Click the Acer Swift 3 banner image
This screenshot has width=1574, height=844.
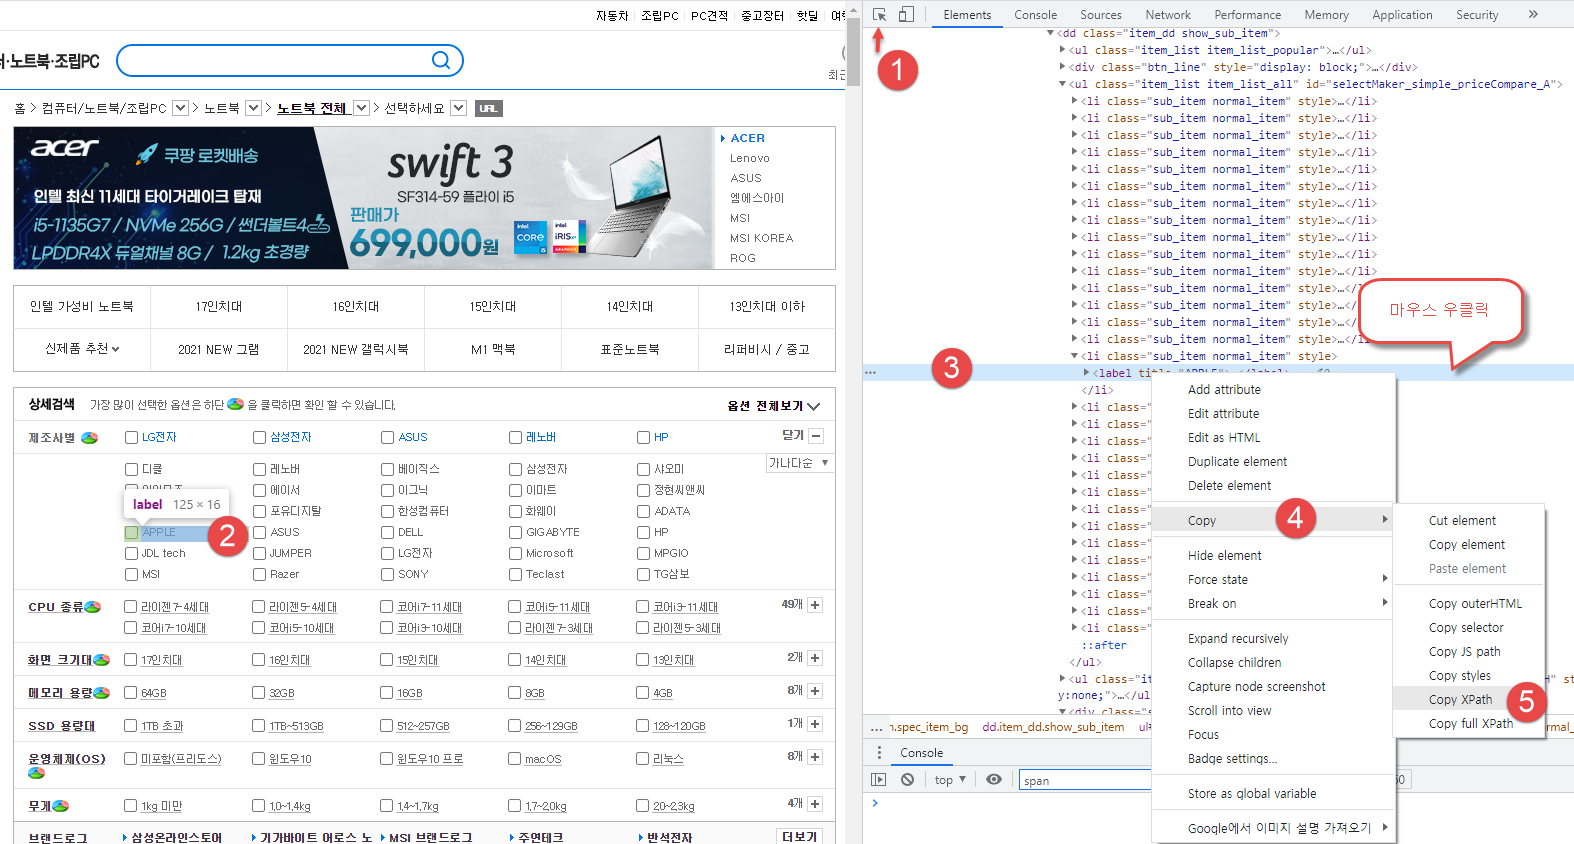[365, 198]
